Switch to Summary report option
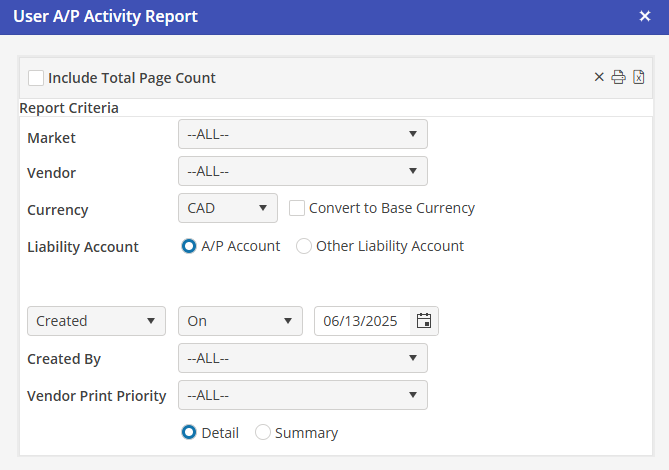The width and height of the screenshot is (669, 470). click(263, 433)
